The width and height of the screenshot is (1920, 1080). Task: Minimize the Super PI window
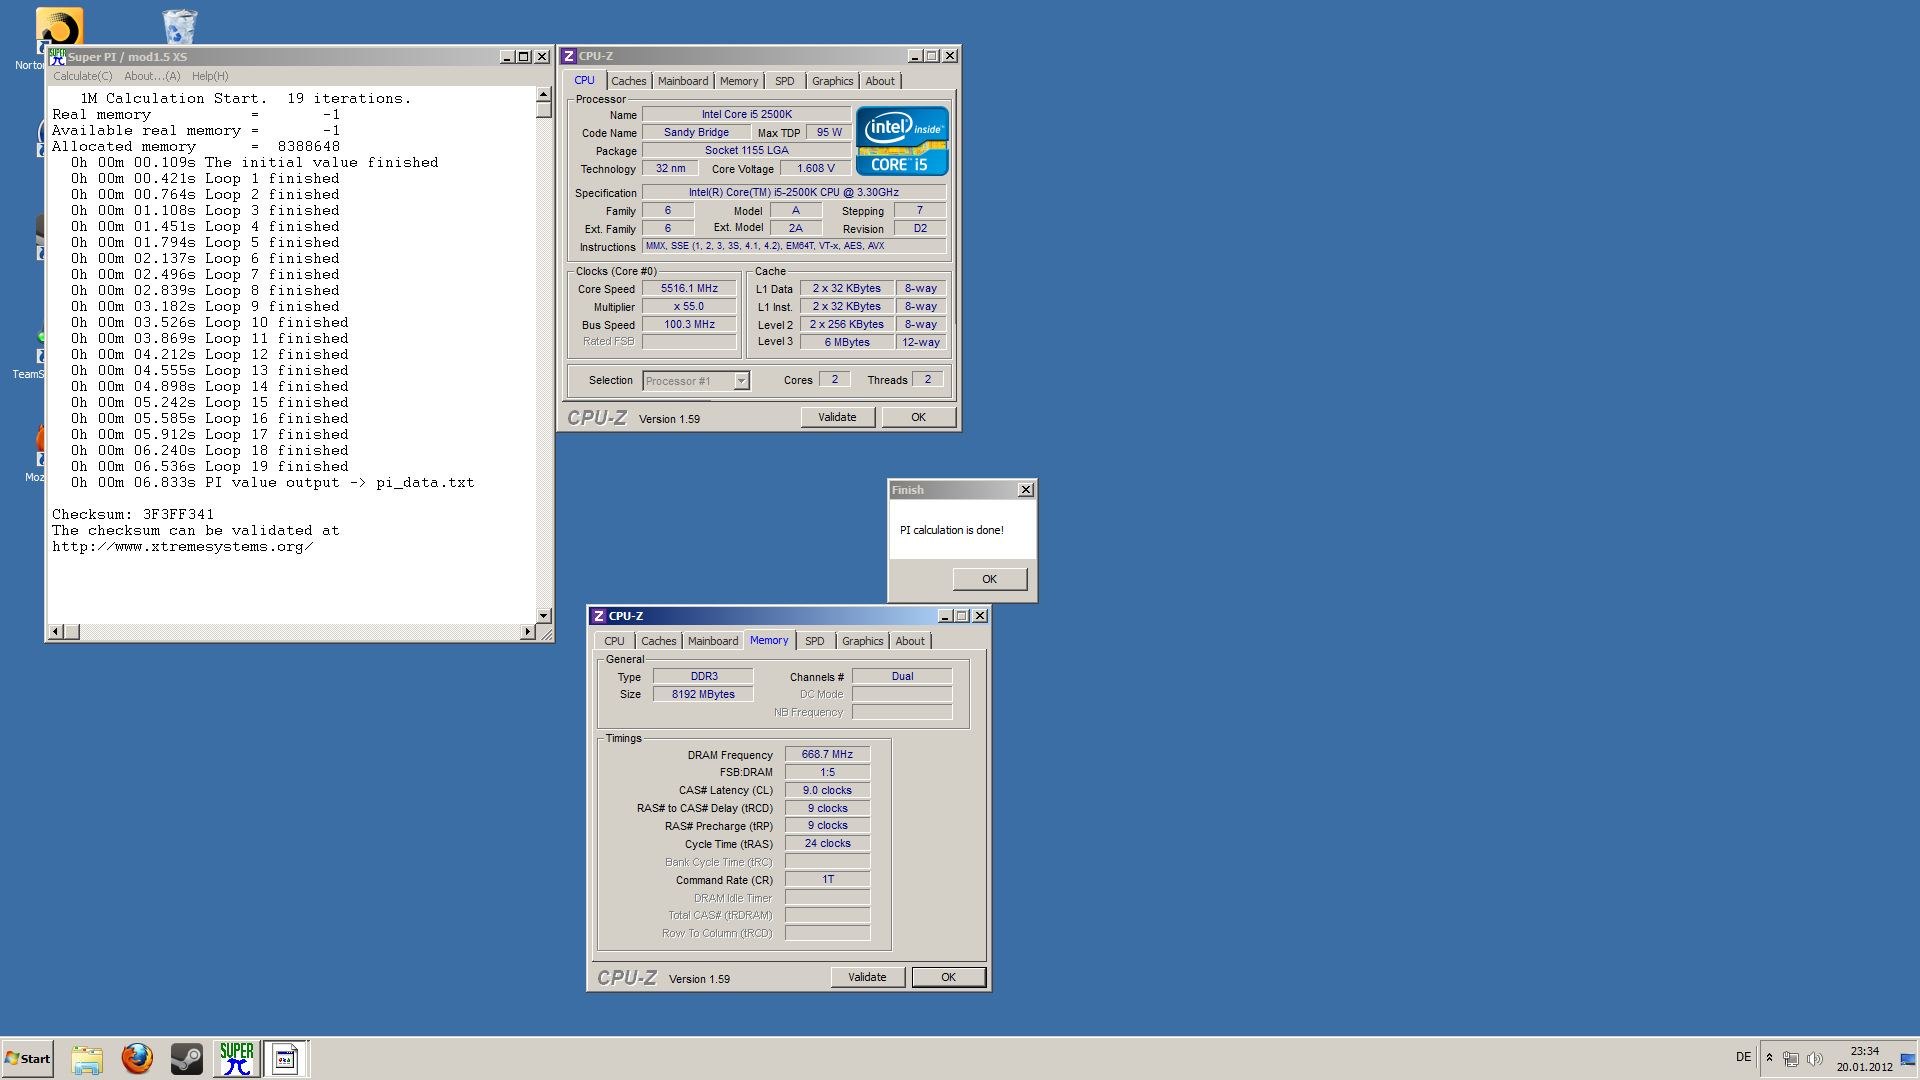(x=507, y=57)
